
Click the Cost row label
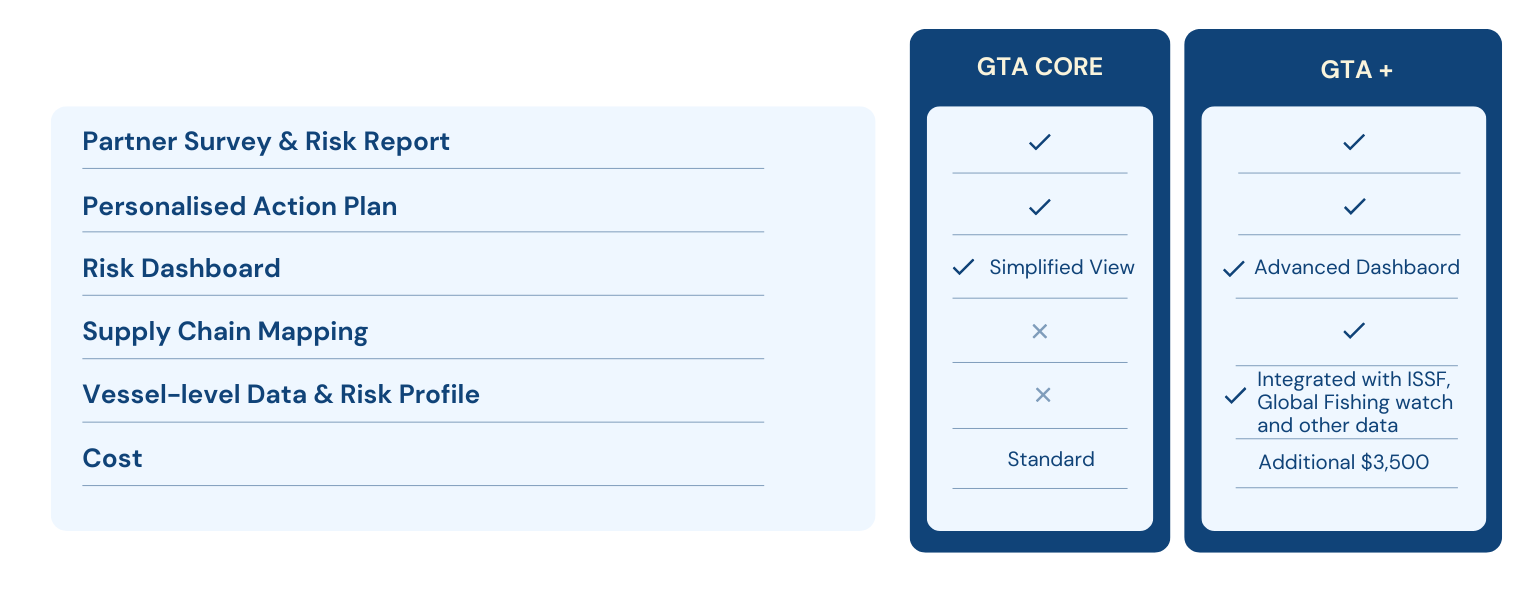click(x=112, y=458)
